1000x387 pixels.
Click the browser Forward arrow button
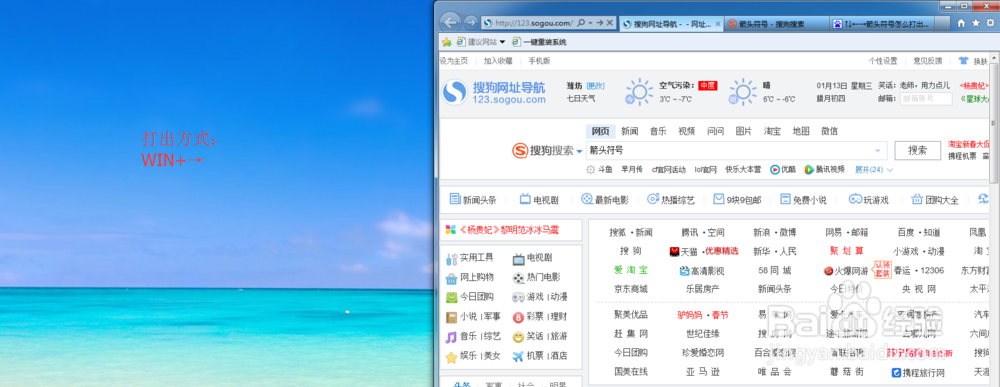click(471, 23)
